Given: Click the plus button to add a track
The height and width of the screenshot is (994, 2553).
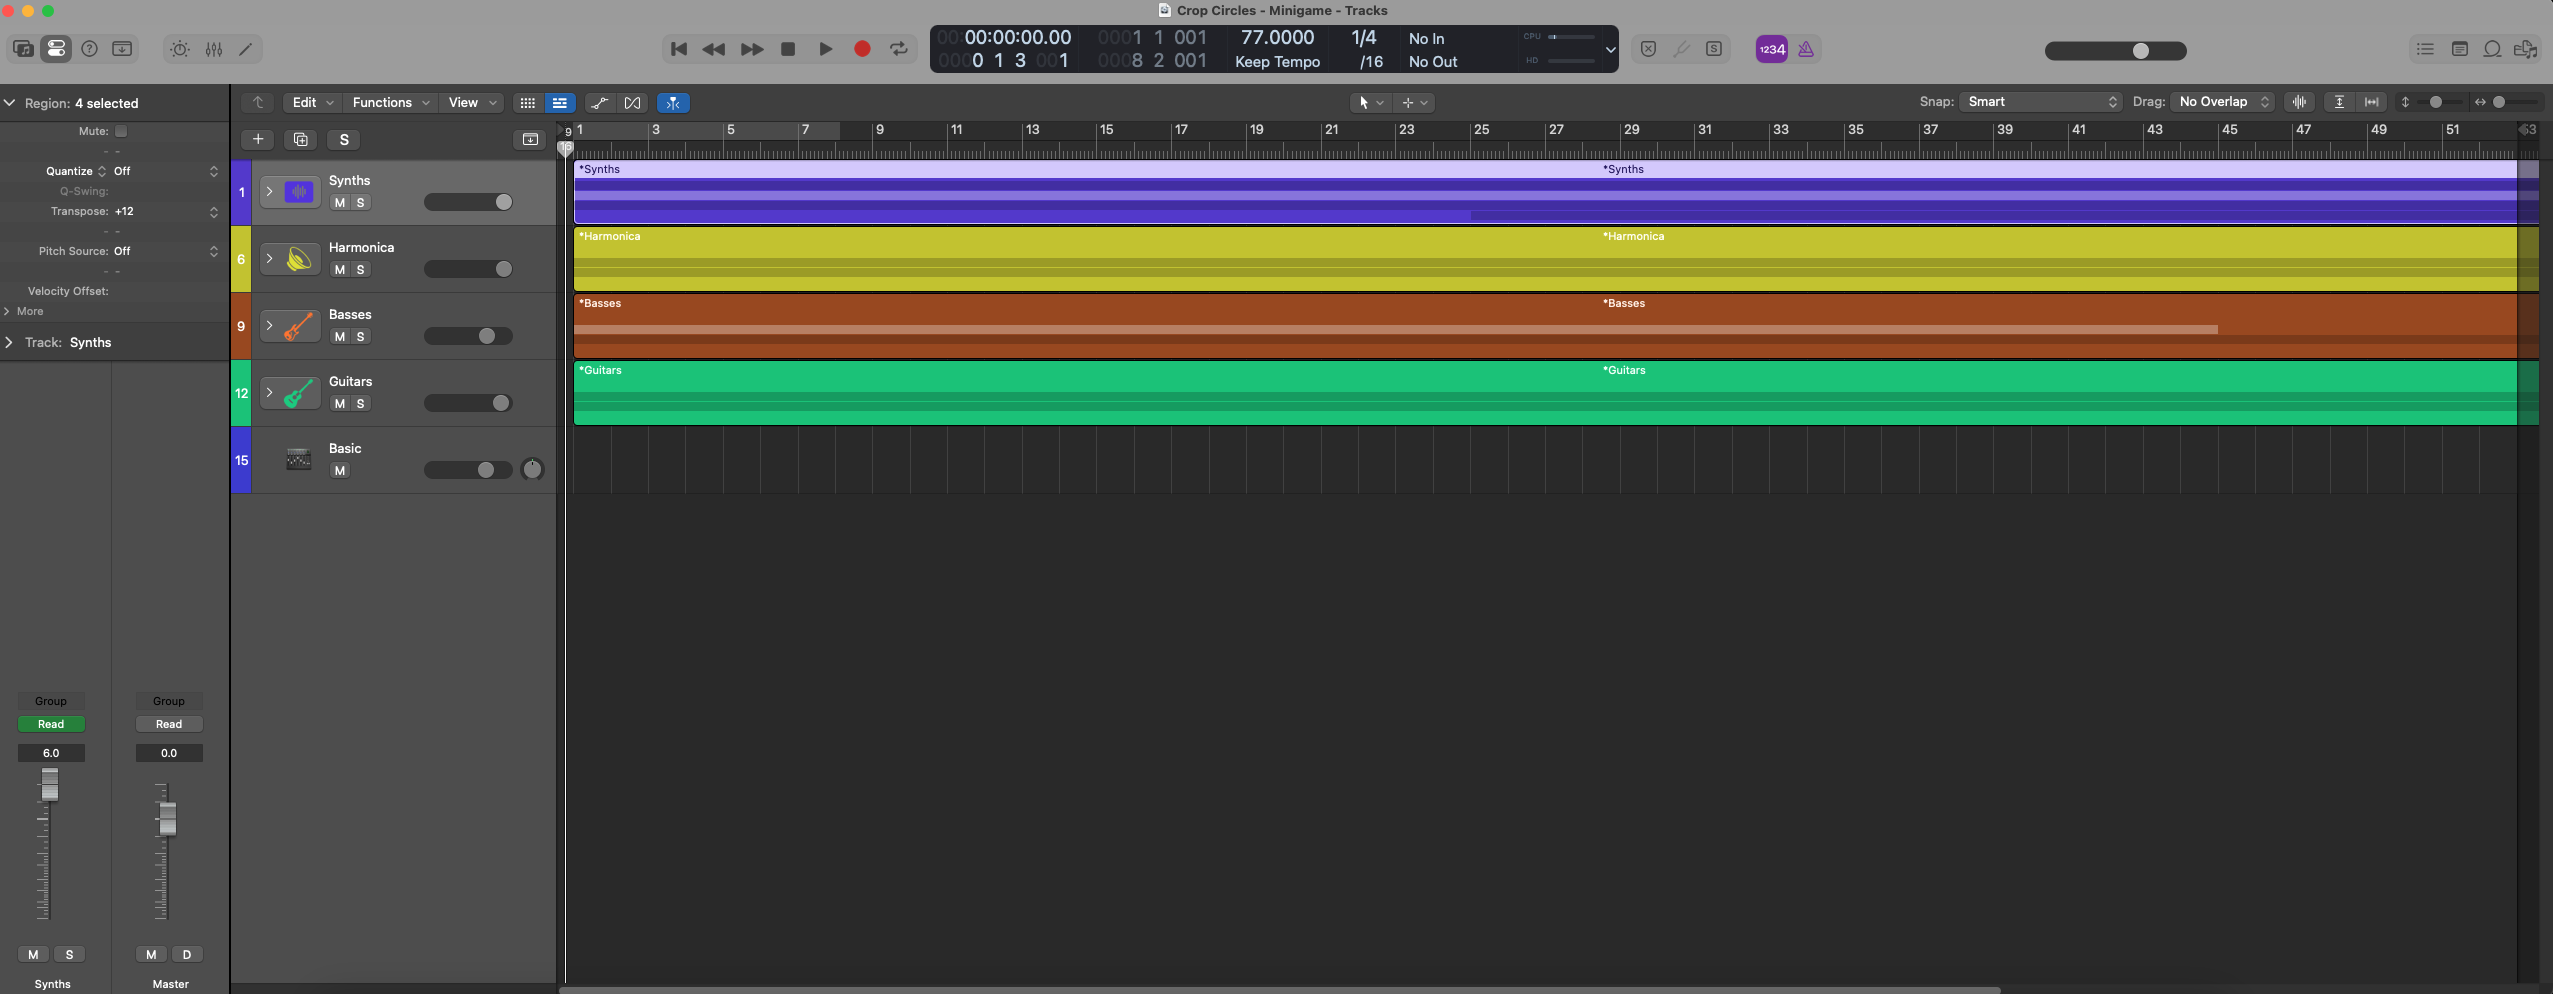Looking at the screenshot, I should (258, 140).
